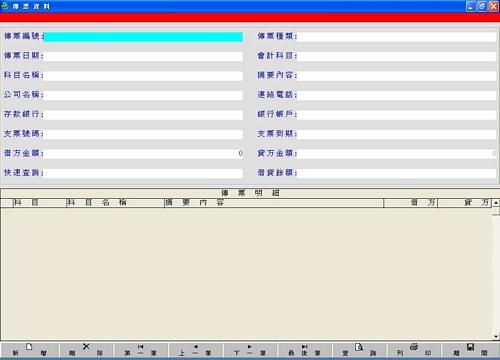Click the quick search (快速查詢) field
Screen dimensions: 500x360
143,173
